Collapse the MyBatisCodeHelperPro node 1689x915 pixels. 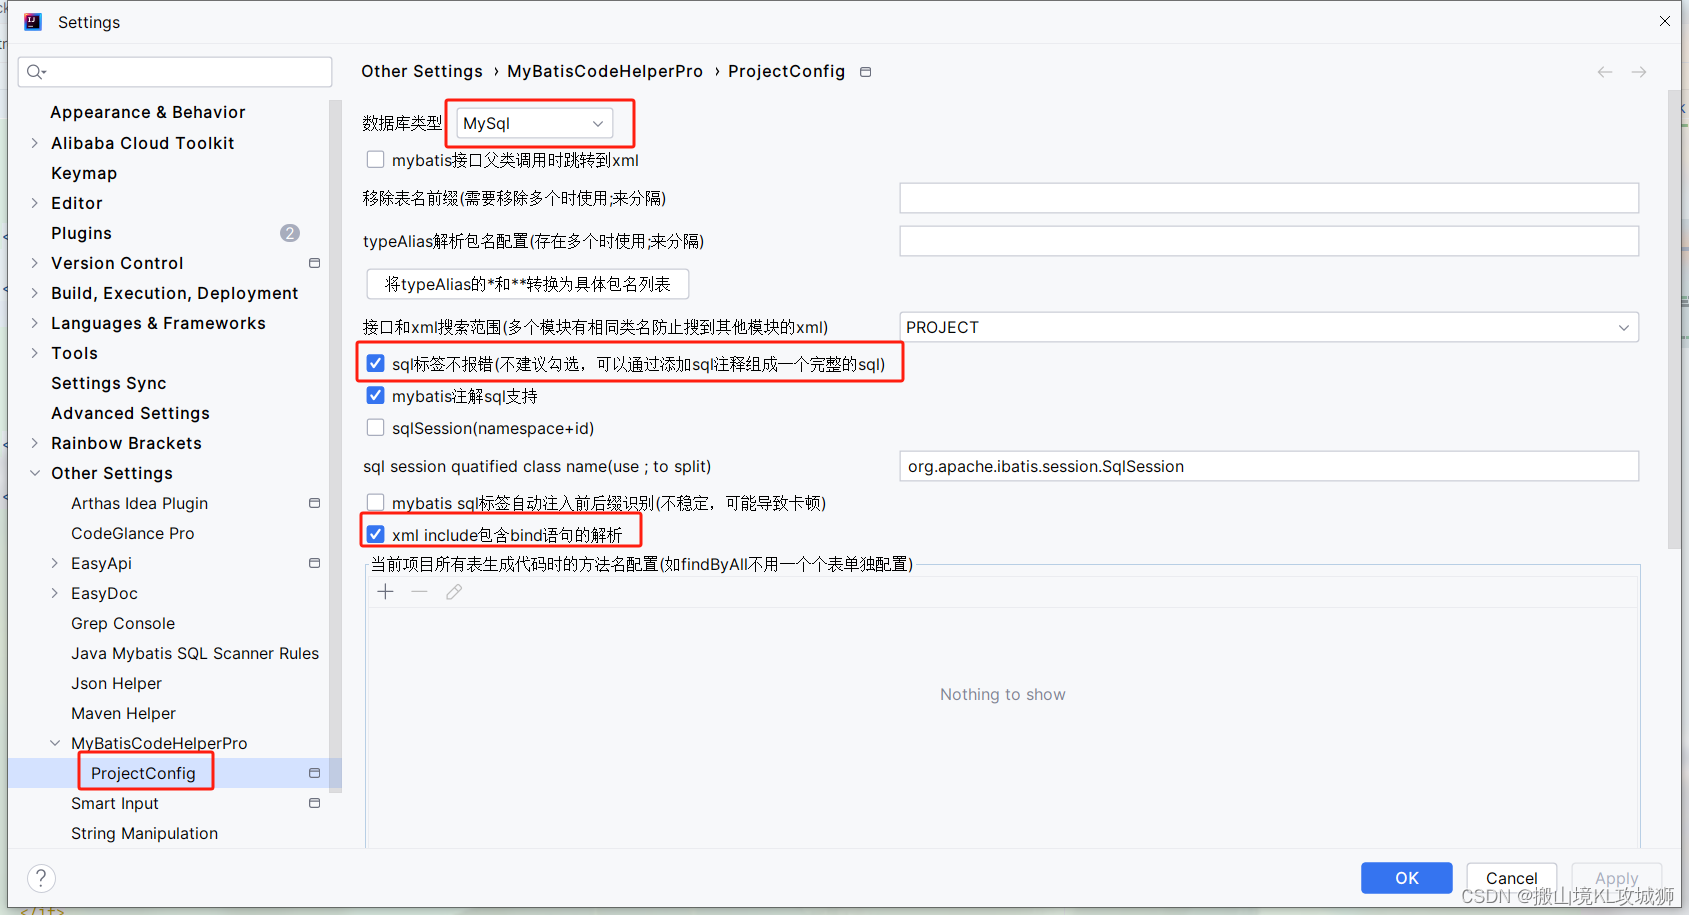point(55,743)
